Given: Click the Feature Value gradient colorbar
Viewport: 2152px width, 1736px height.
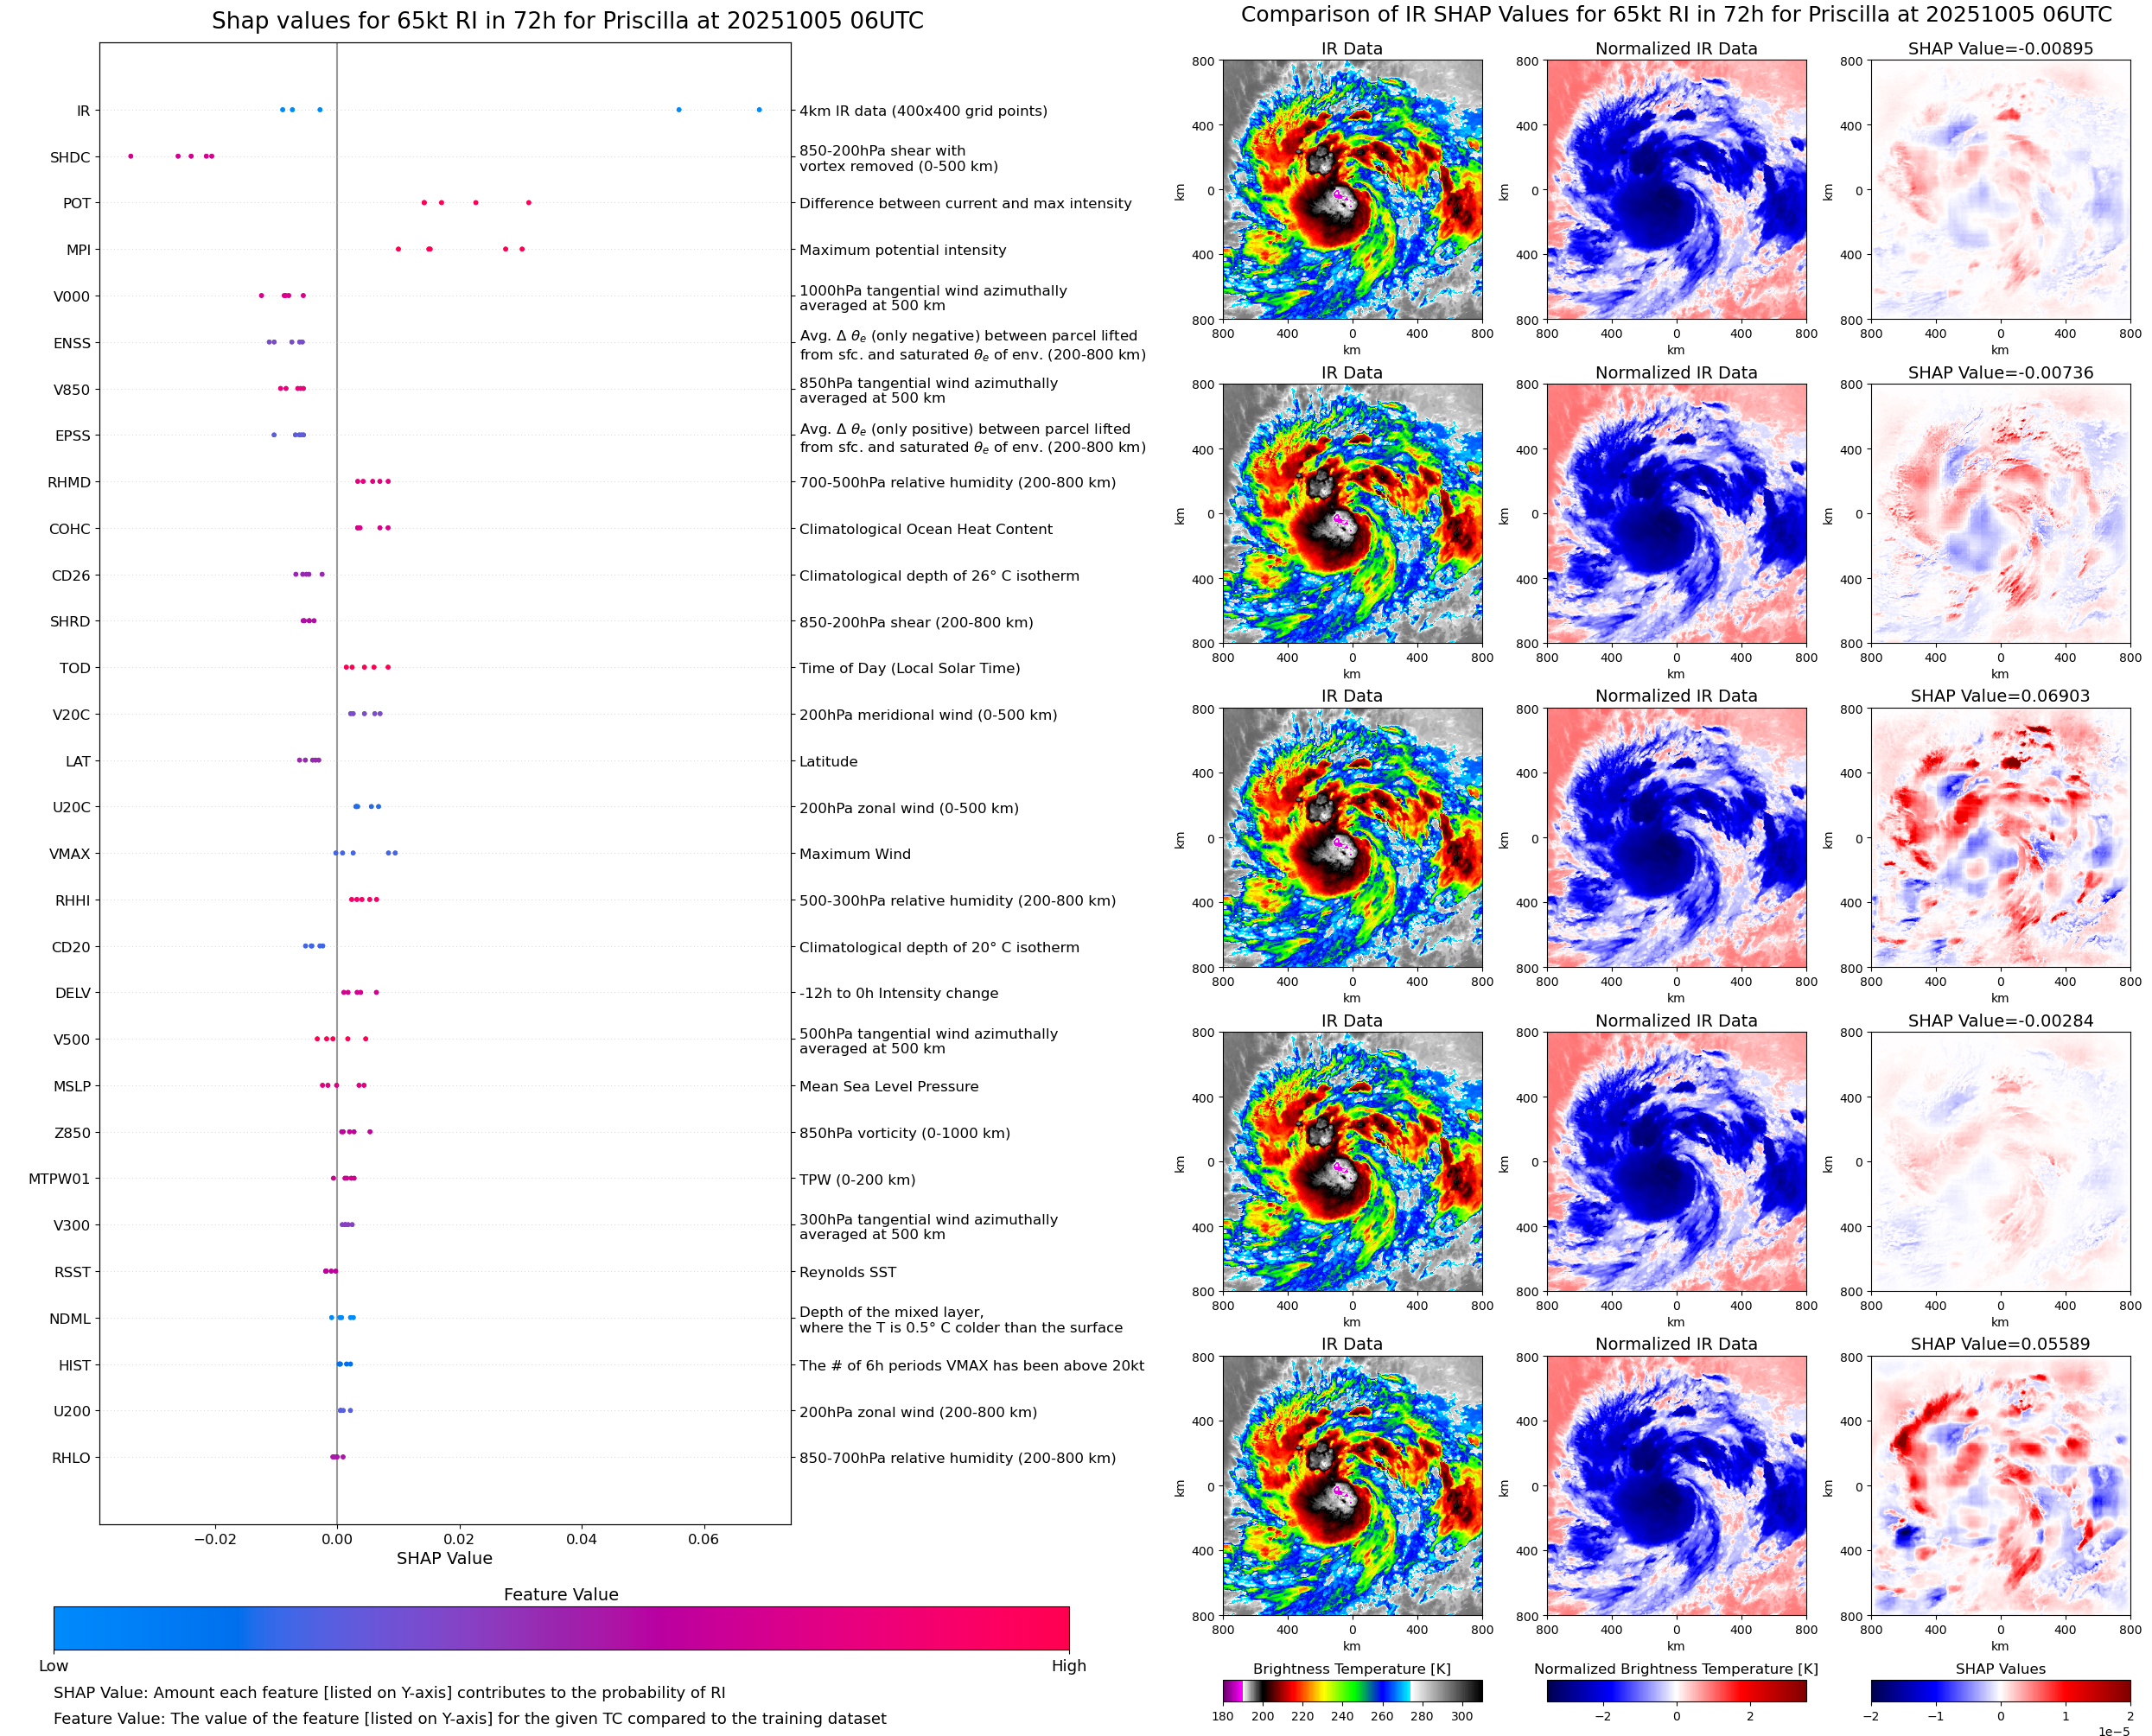Looking at the screenshot, I should tap(561, 1628).
